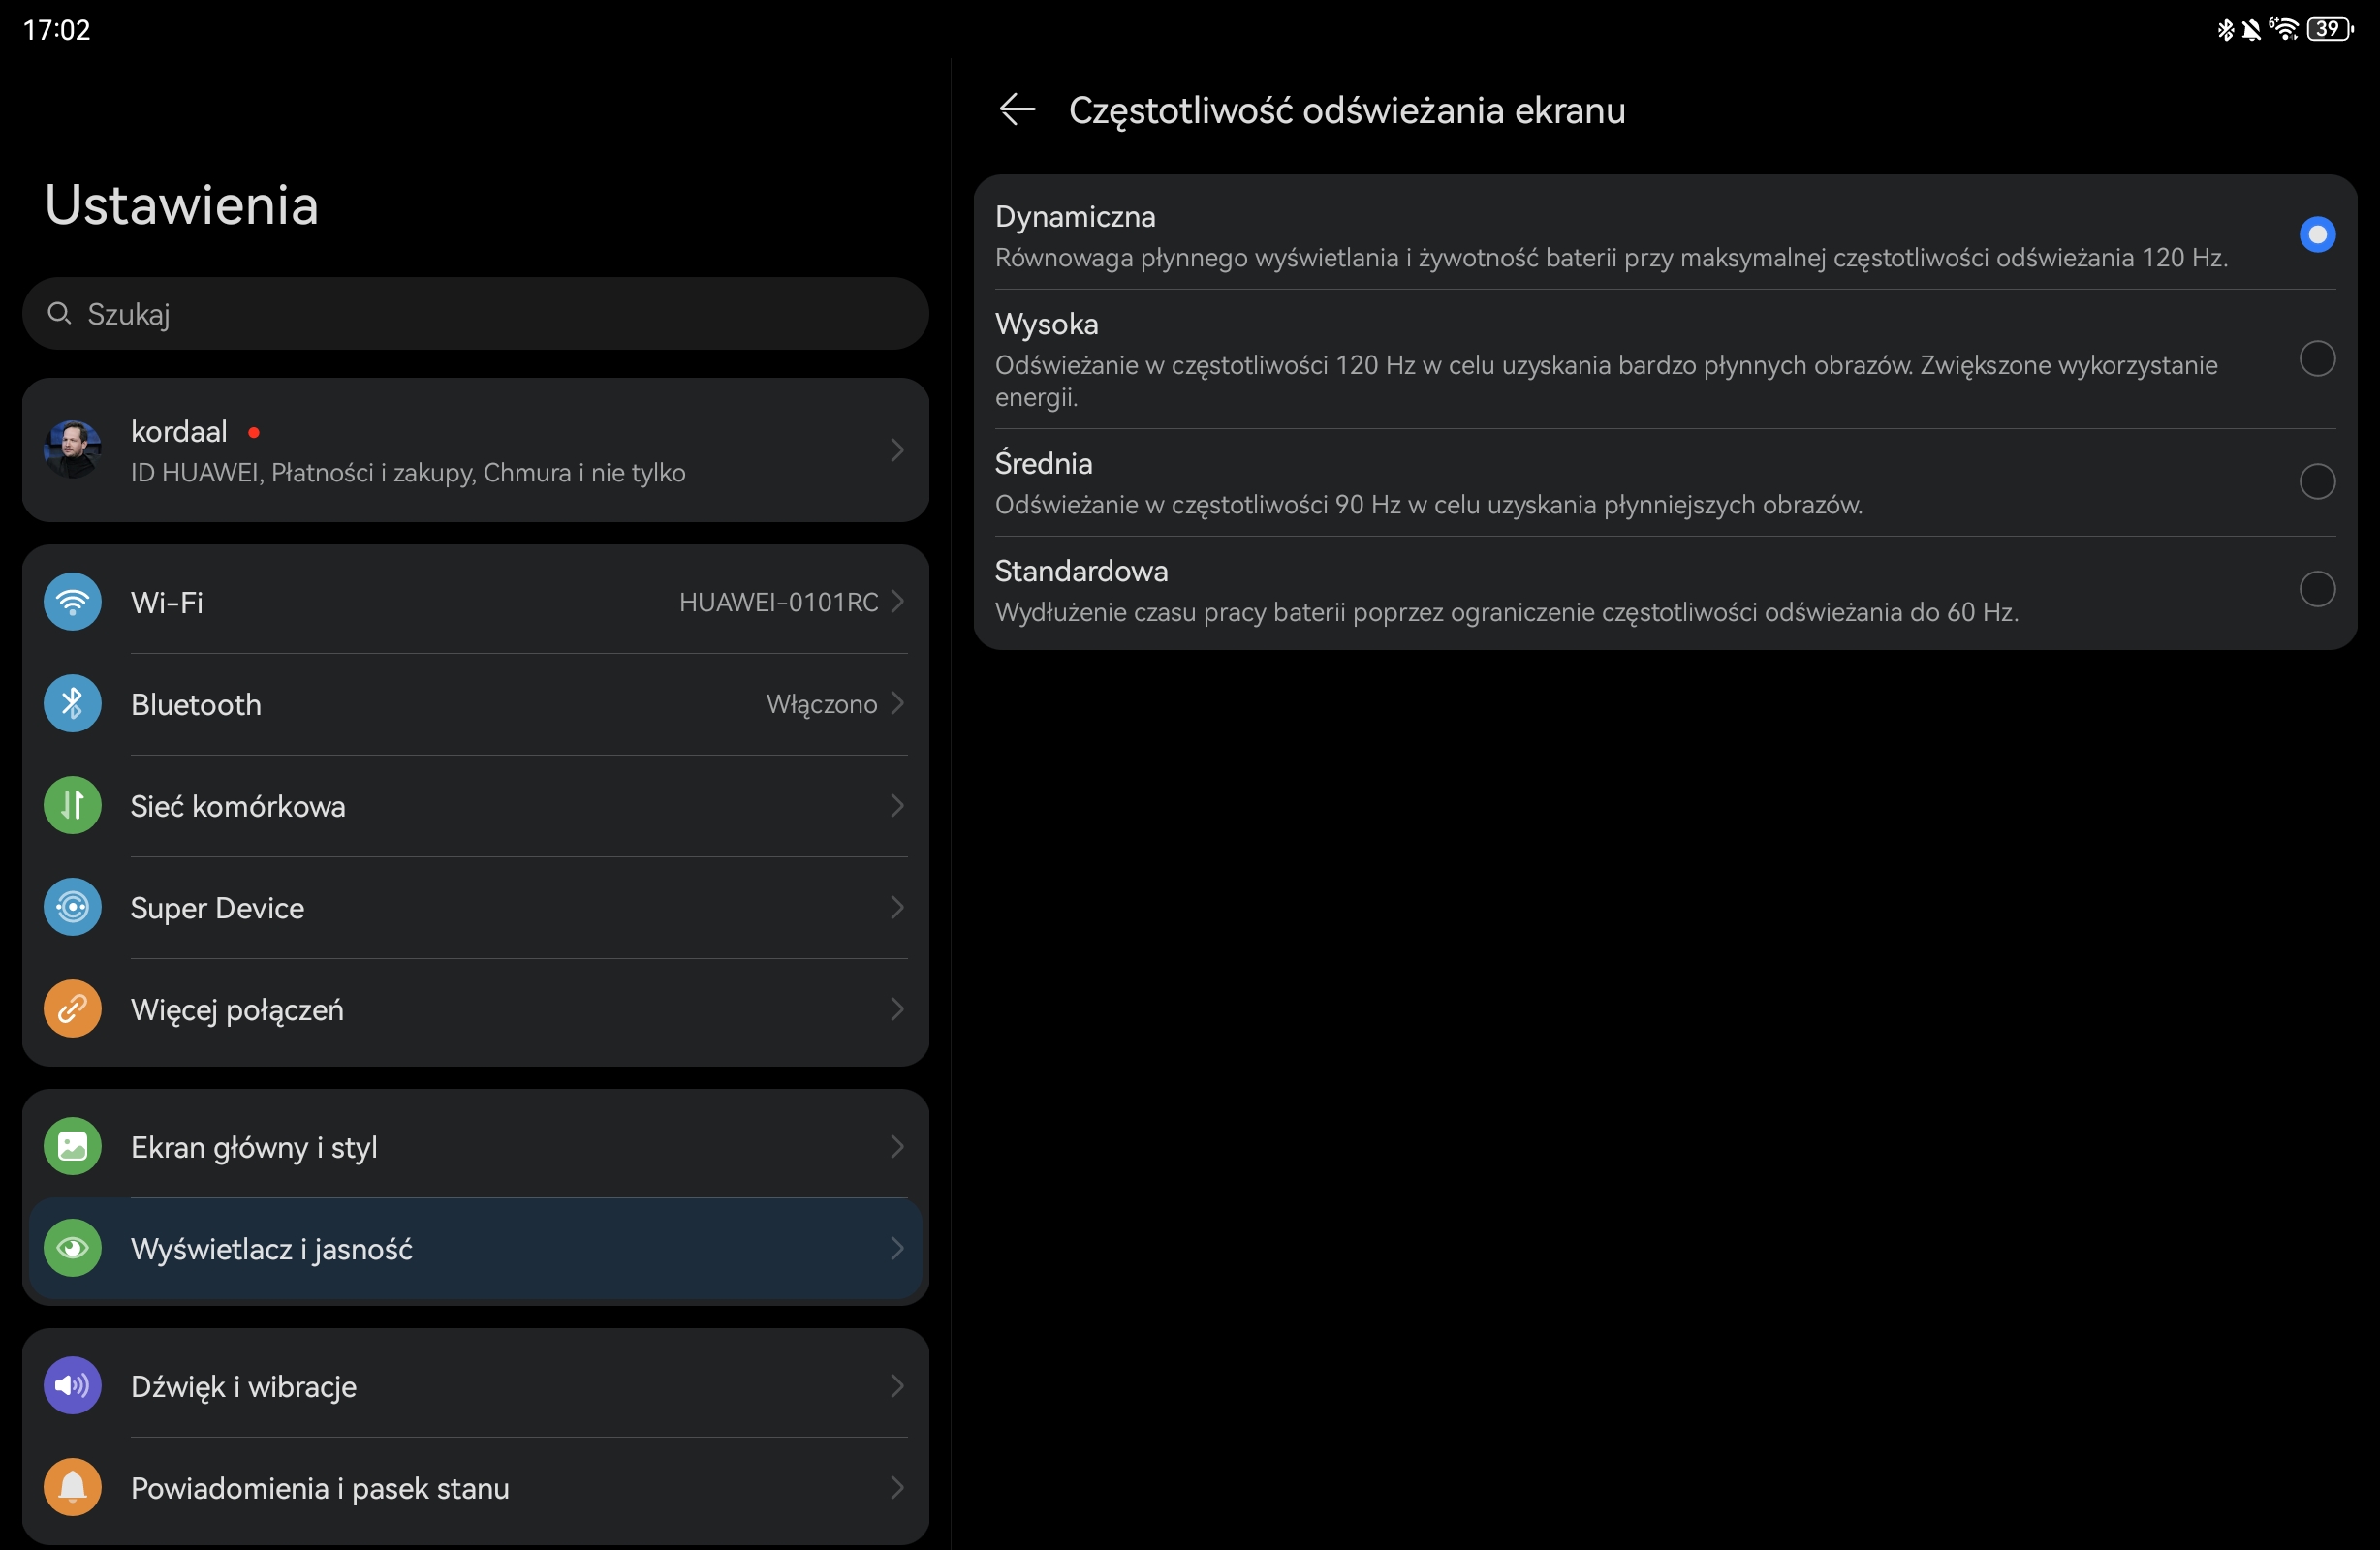2380x1550 pixels.
Task: Select the Dynamiczna radio button
Action: point(2317,235)
